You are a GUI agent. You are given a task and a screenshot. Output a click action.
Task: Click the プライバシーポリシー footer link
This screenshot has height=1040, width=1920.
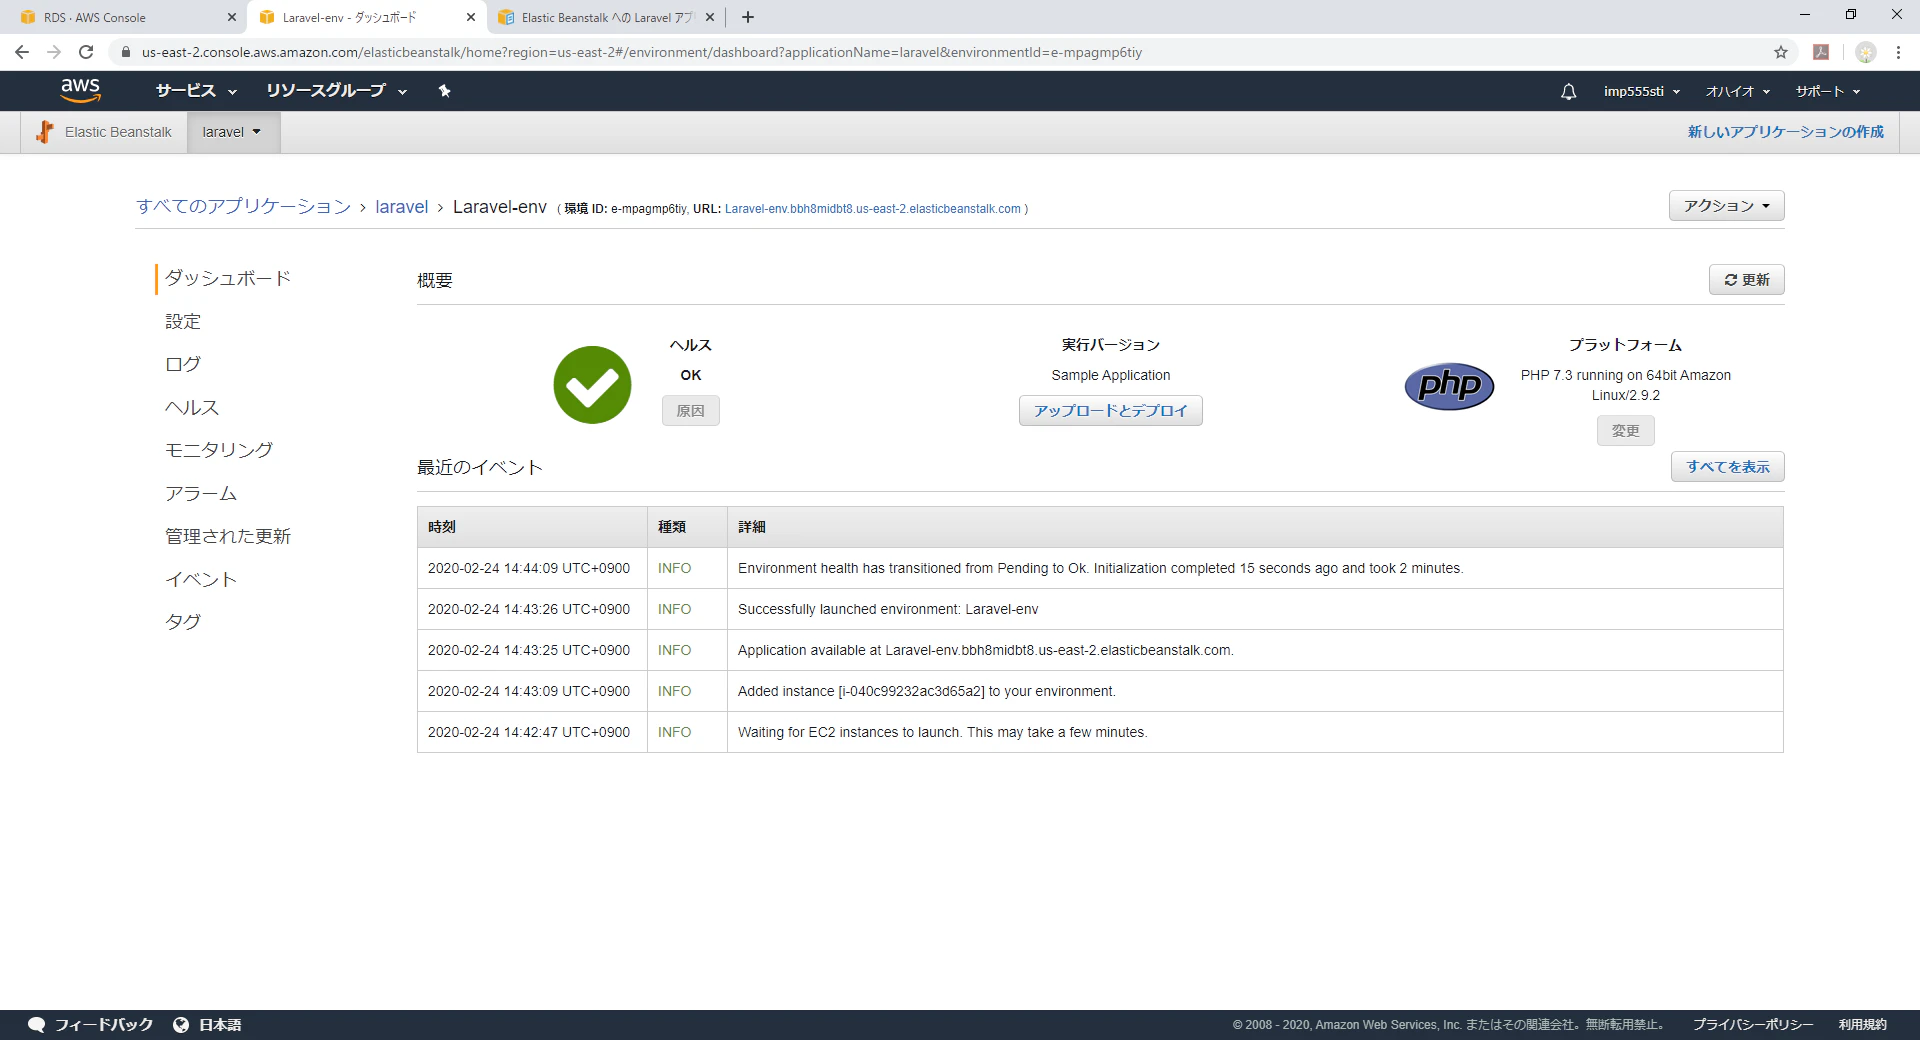coord(1752,1025)
